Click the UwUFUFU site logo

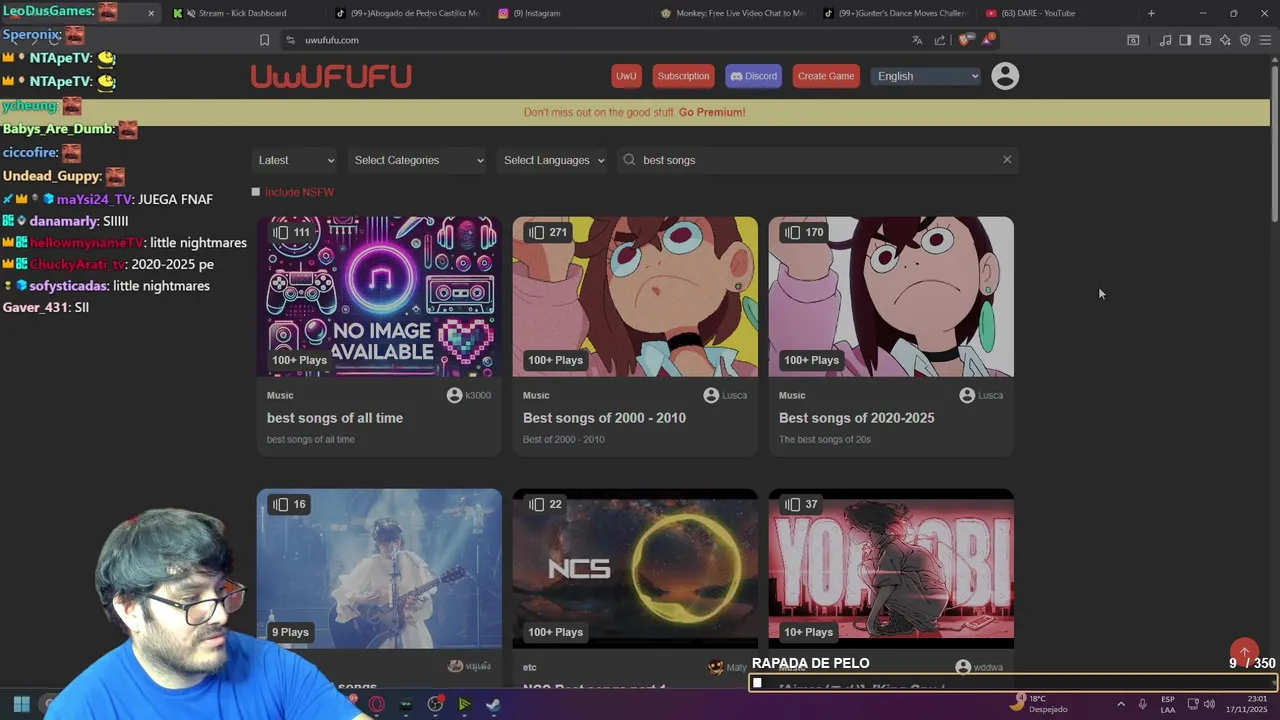click(x=331, y=76)
